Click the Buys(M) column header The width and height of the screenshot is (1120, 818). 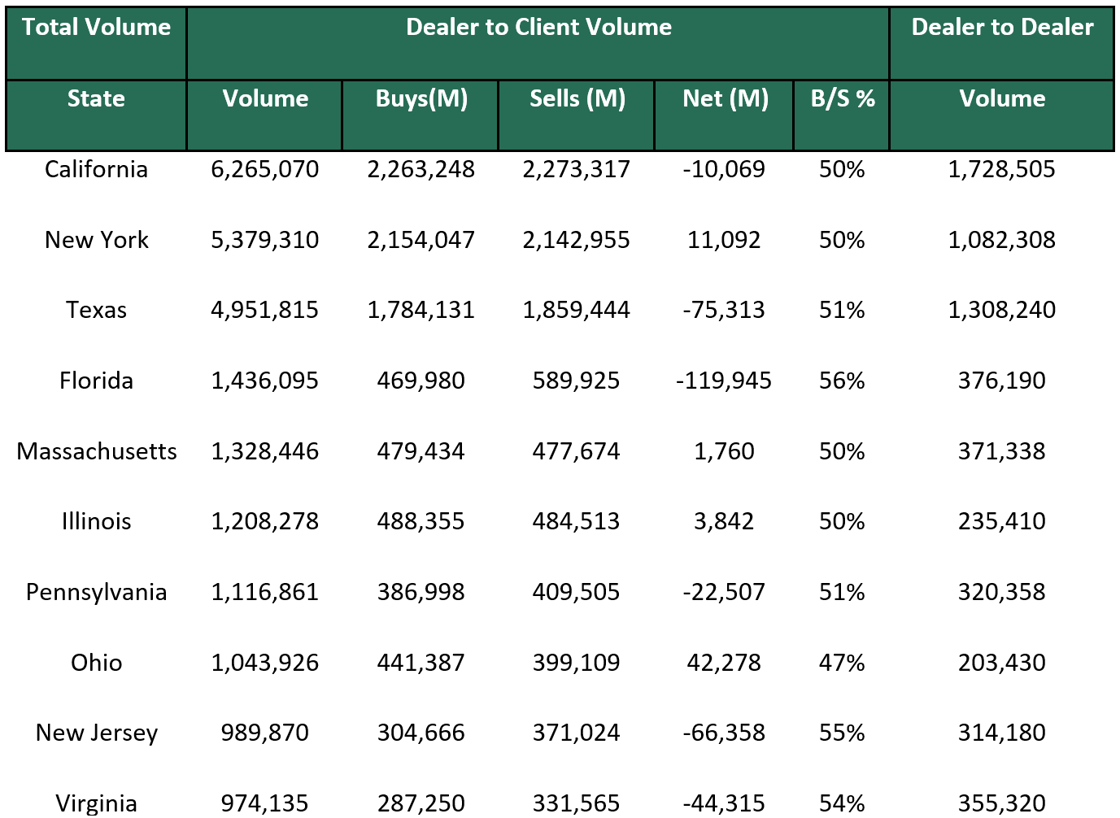420,98
